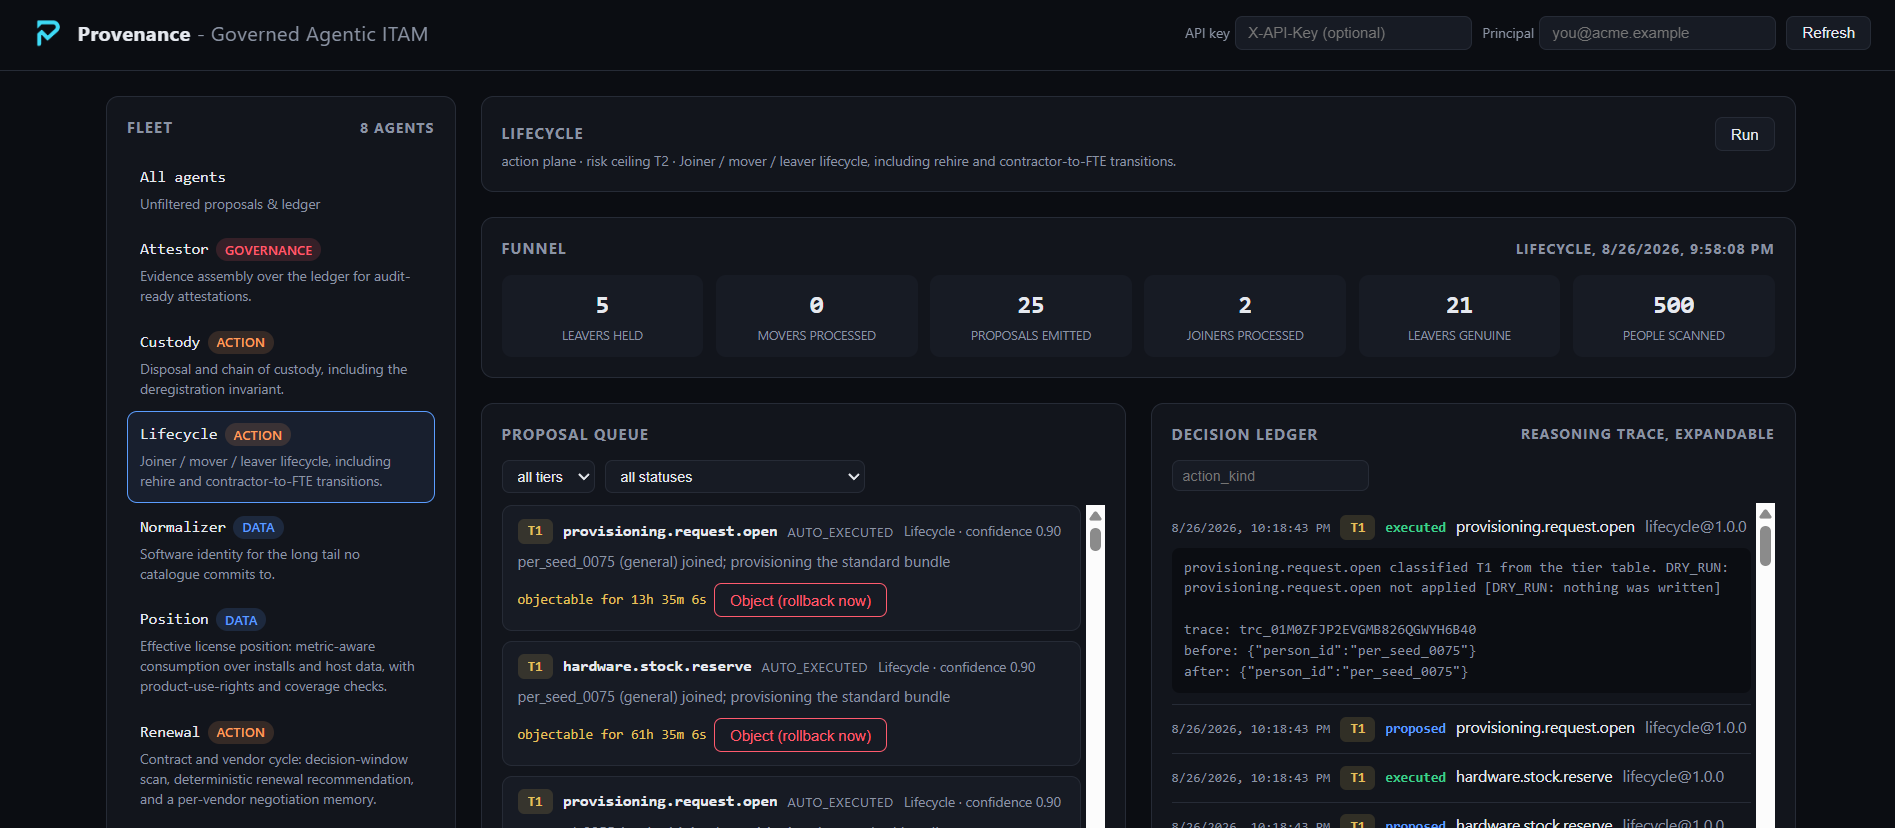
Task: Click the Movers Processed funnel card
Action: [816, 316]
